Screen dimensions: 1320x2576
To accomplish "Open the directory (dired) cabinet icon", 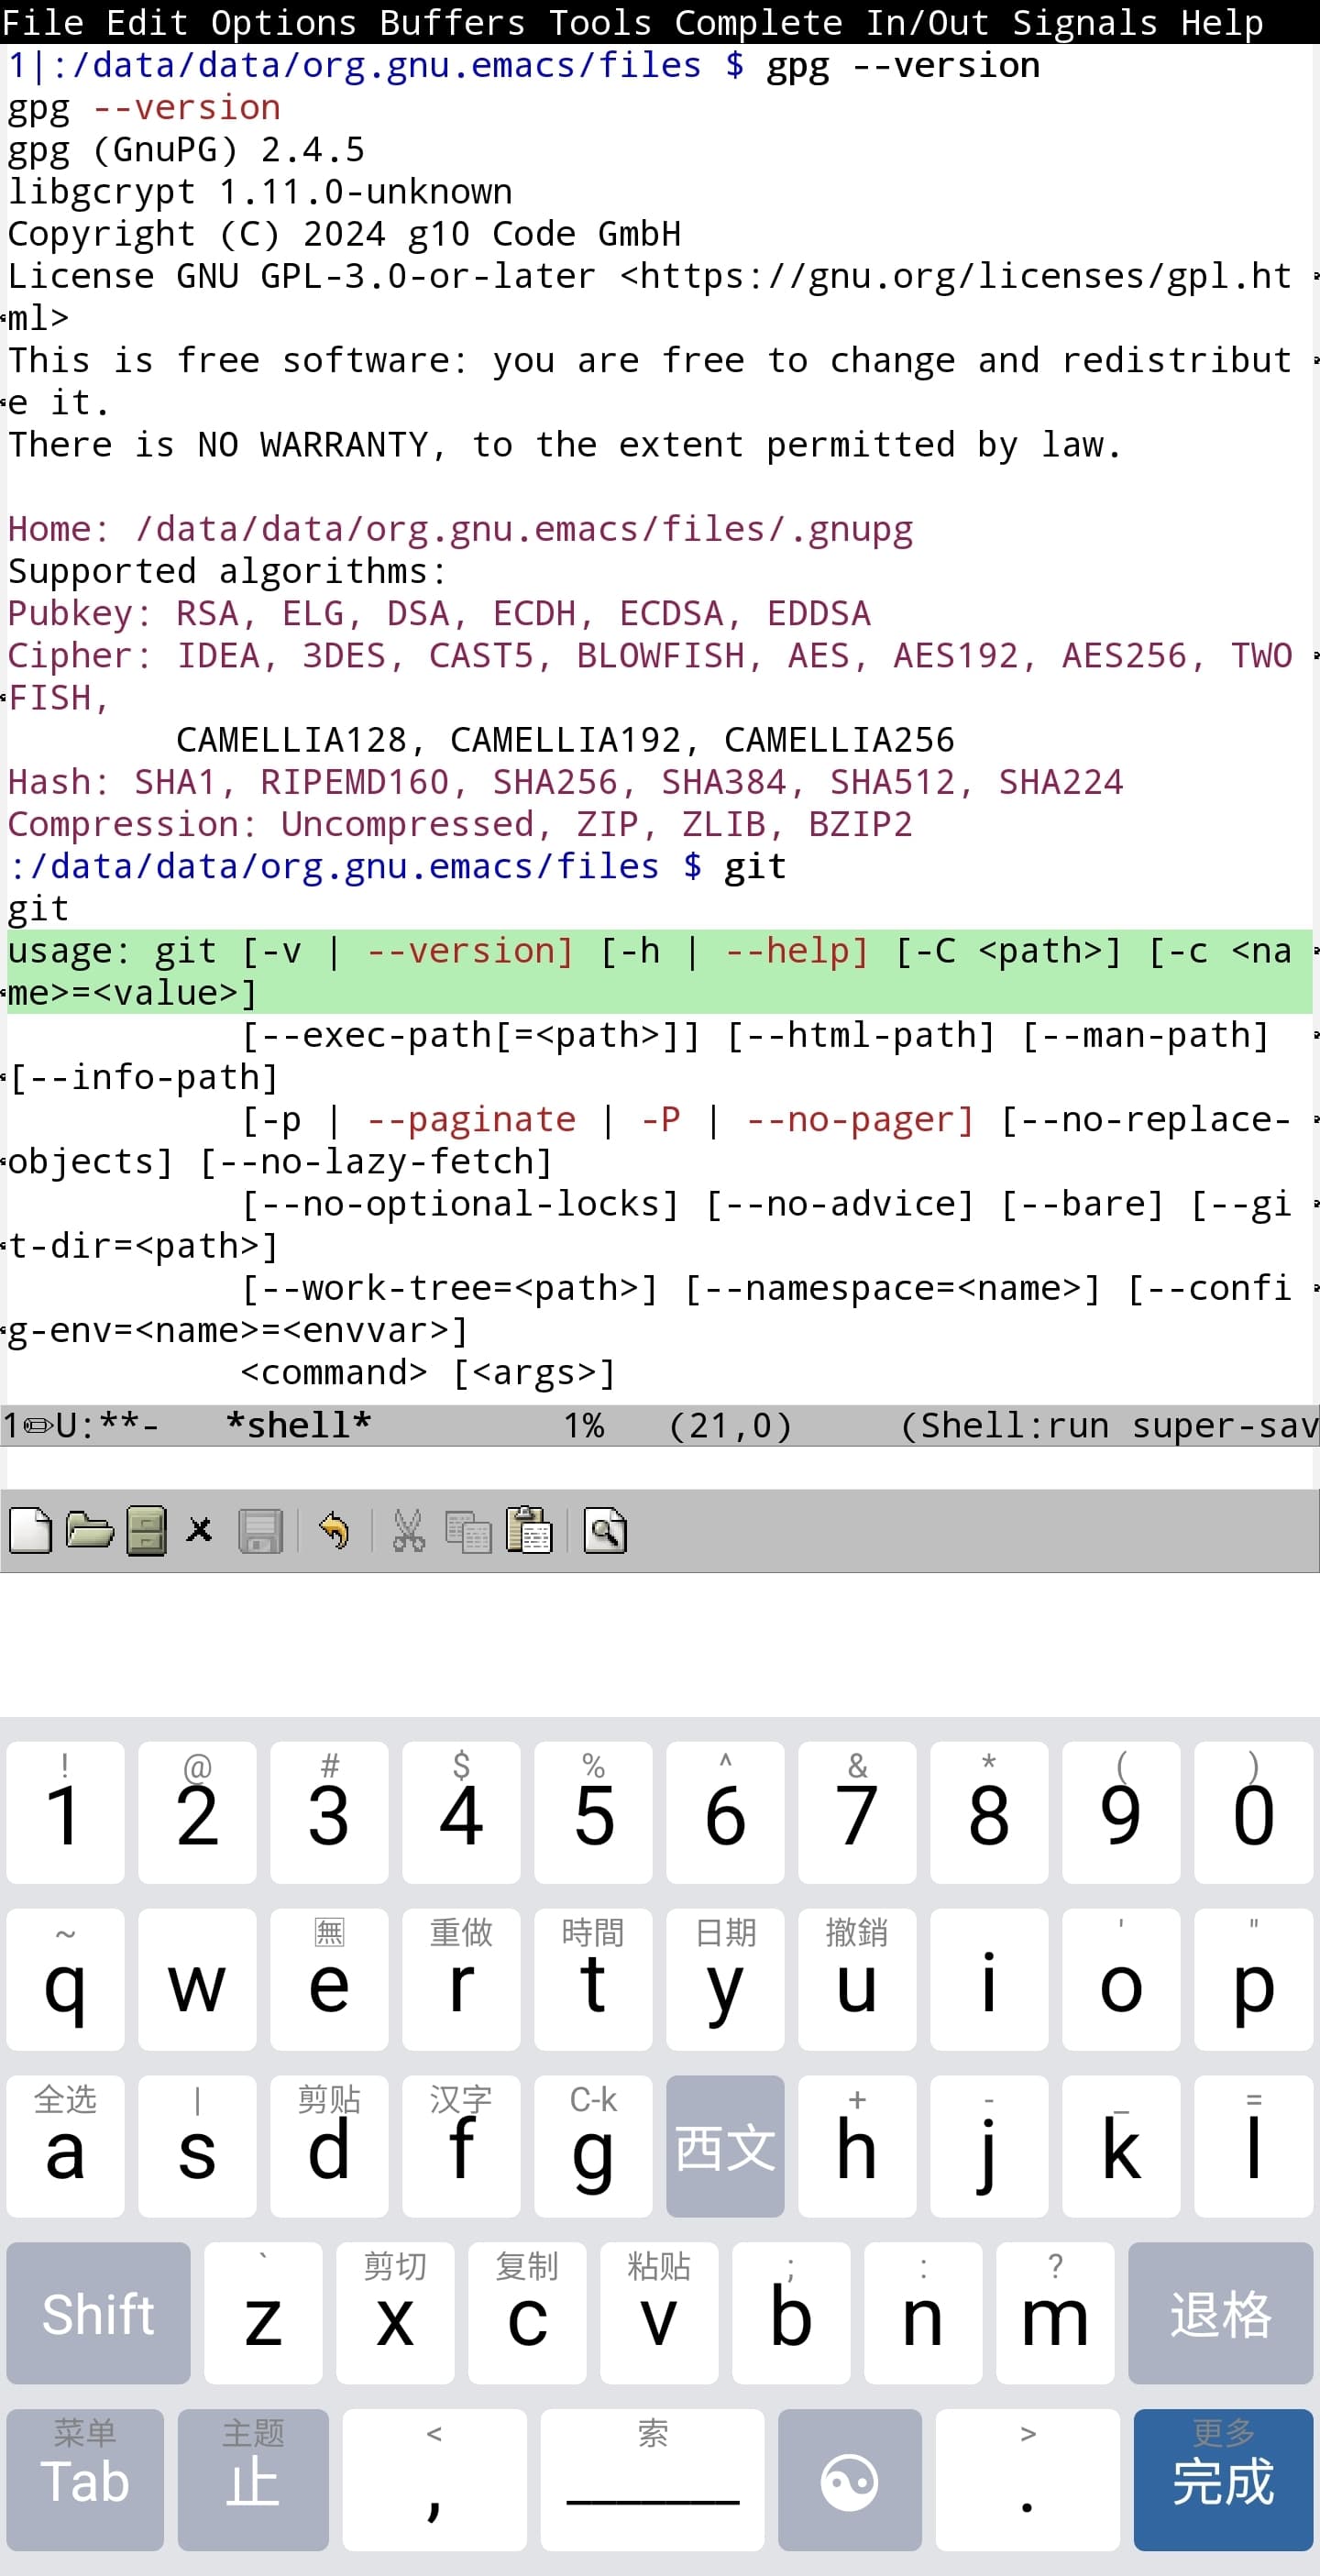I will tap(146, 1530).
